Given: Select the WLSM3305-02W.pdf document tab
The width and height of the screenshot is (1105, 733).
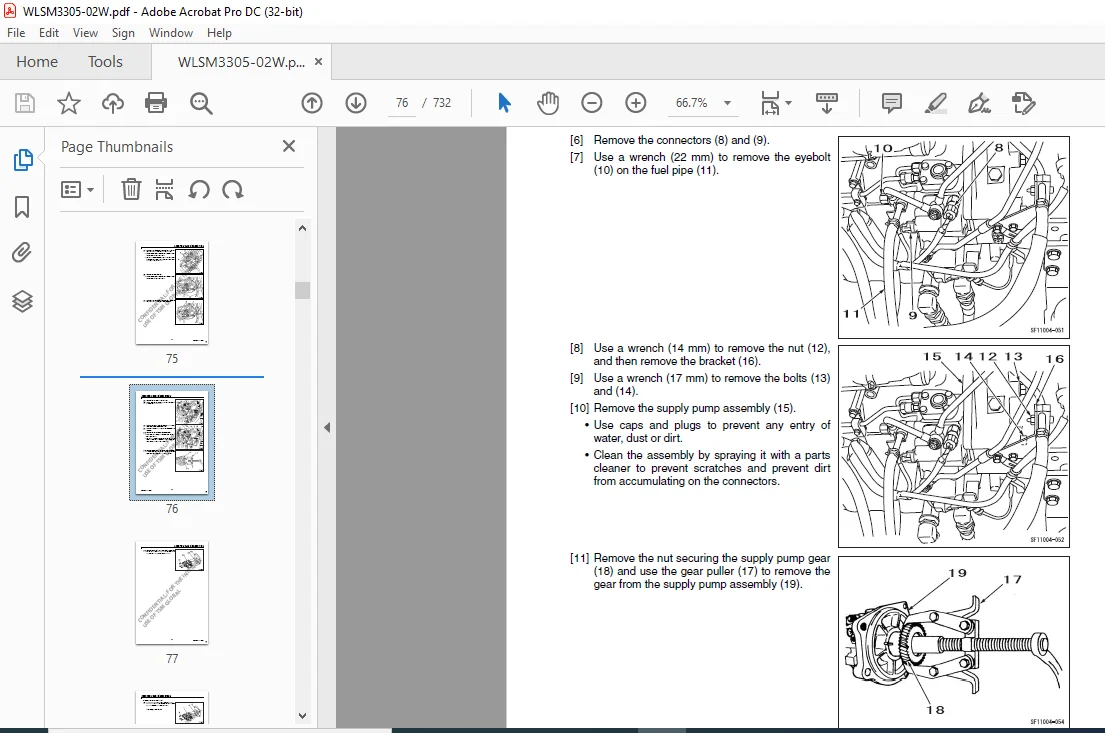Looking at the screenshot, I should 241,62.
